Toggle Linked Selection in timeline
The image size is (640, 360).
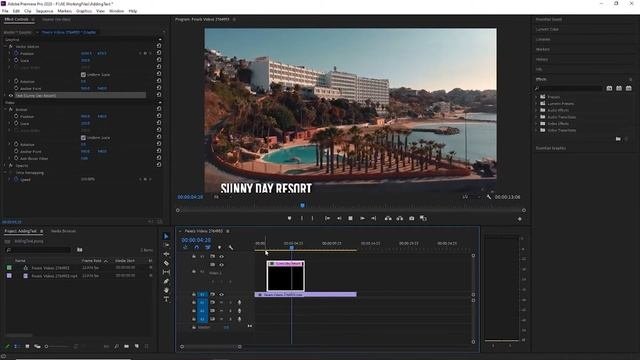(x=208, y=247)
